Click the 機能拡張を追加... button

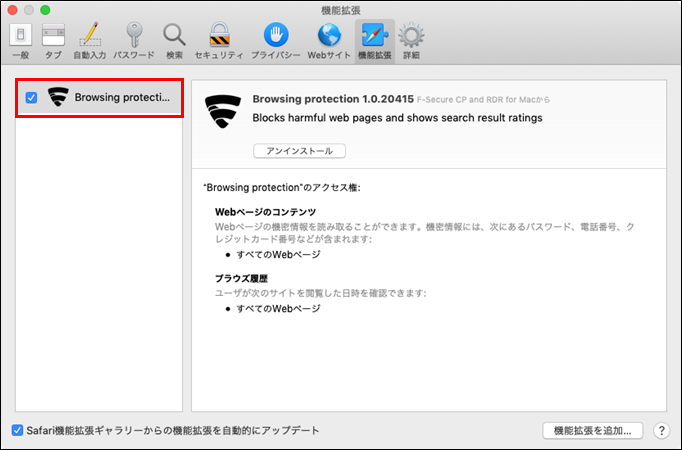592,430
